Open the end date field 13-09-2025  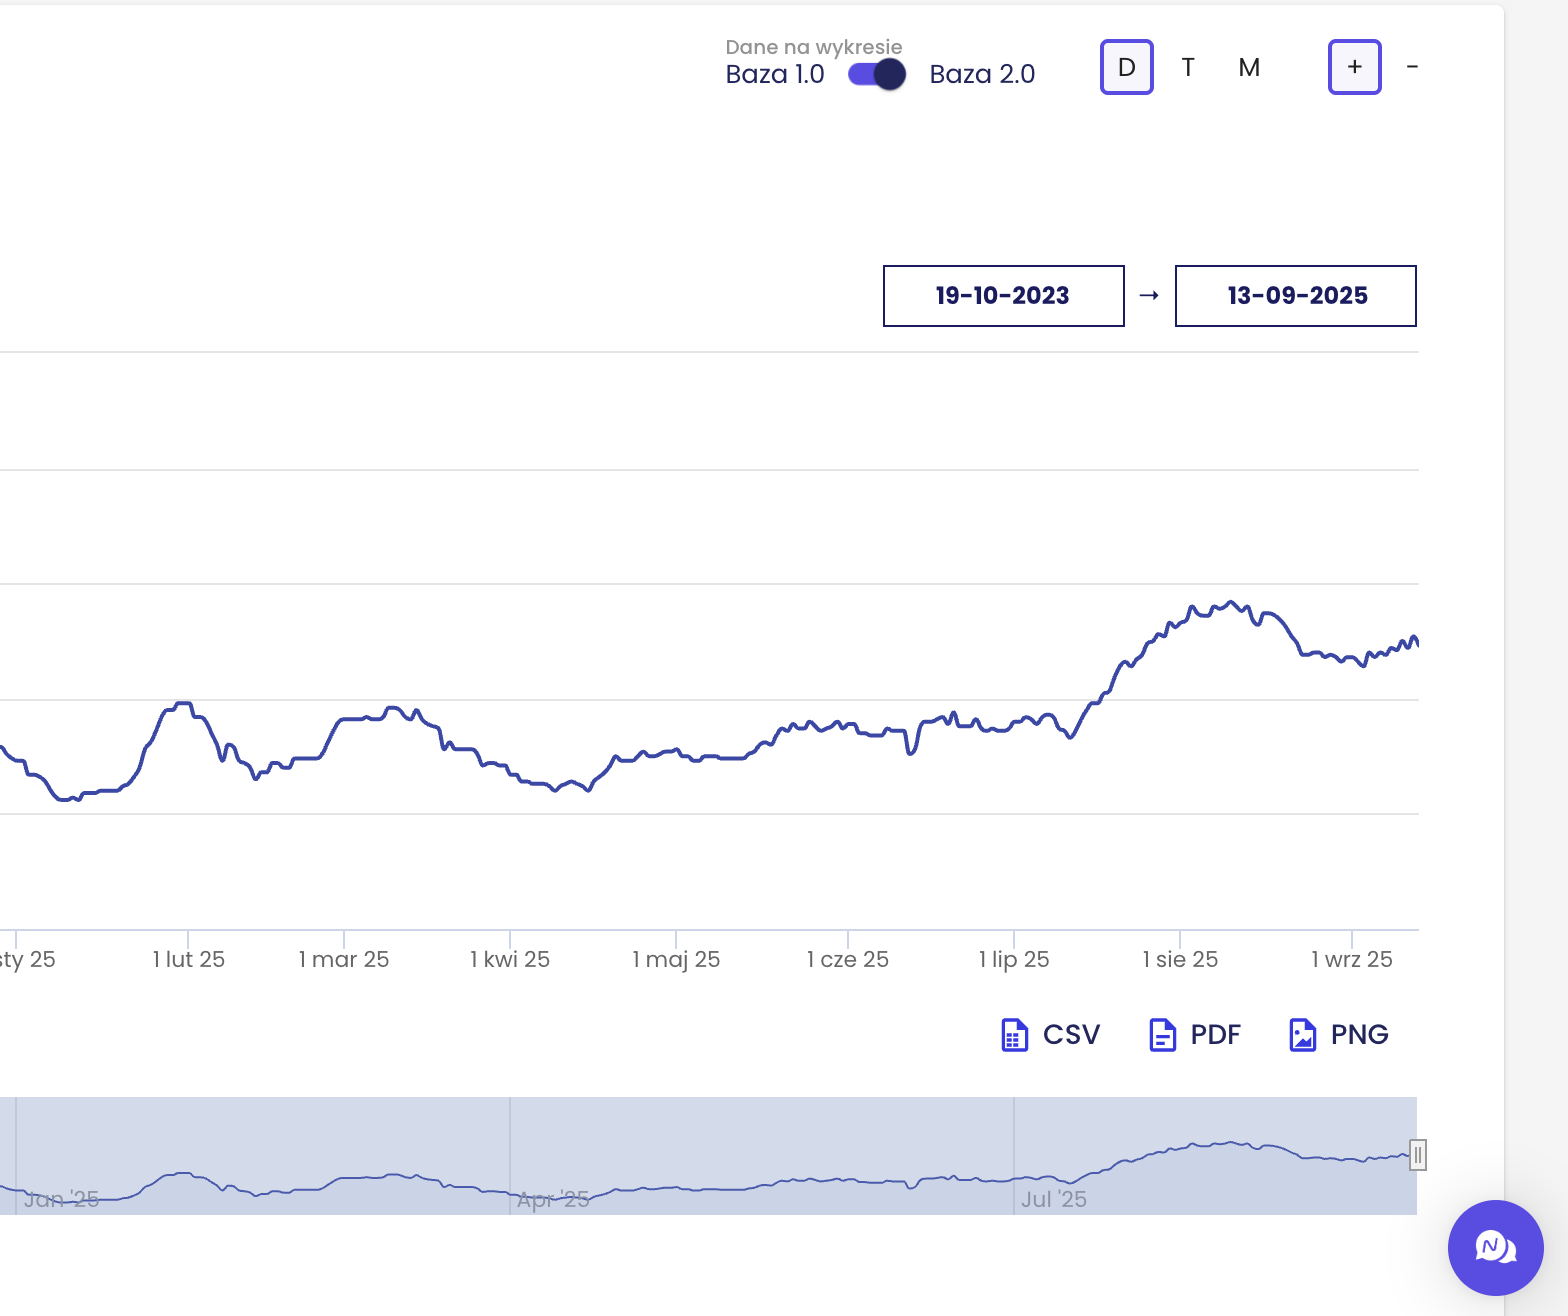coord(1295,296)
